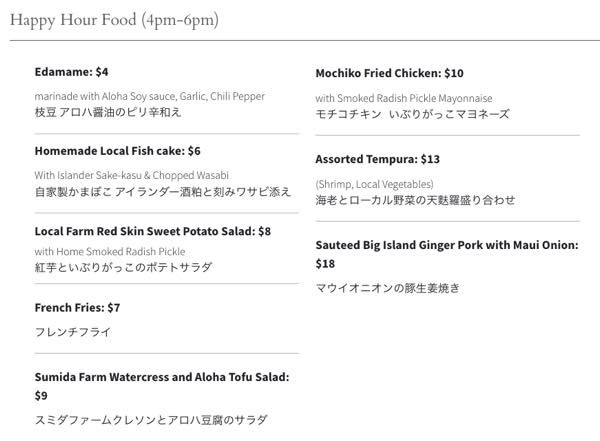Select Sauteed Big Island Ginger Pork title
The image size is (600, 441).
coord(447,245)
